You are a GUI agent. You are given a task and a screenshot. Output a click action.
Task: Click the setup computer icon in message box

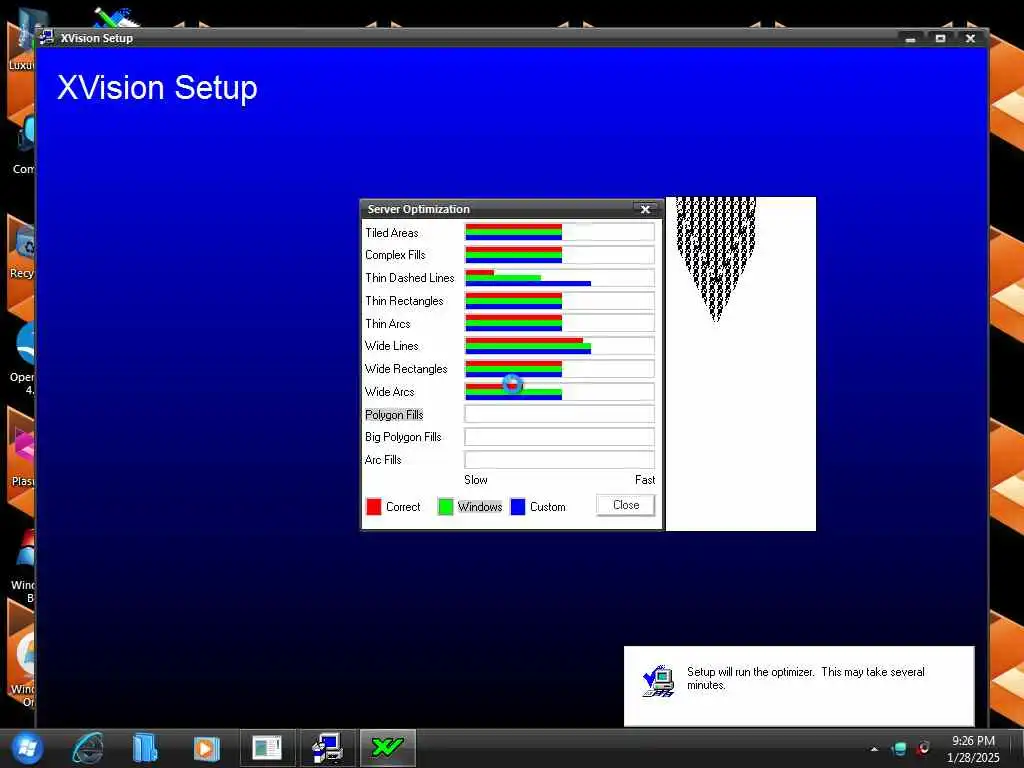[658, 680]
